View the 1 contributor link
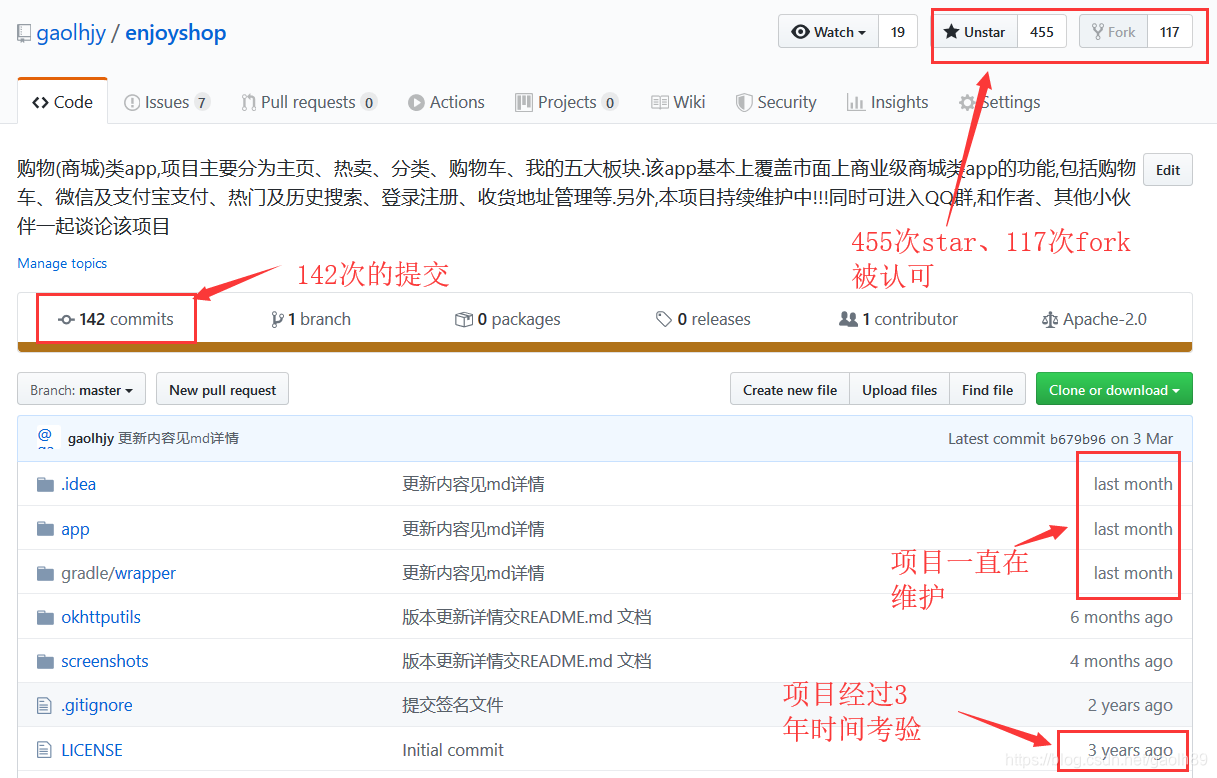The image size is (1217, 778). point(898,319)
